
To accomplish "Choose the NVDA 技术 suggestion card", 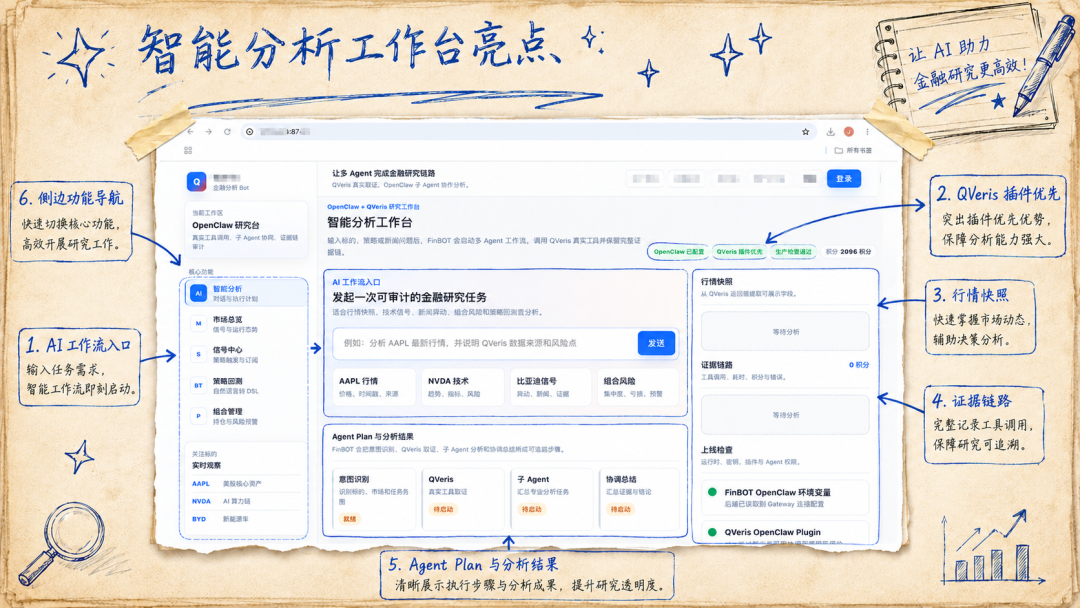I will coord(462,387).
